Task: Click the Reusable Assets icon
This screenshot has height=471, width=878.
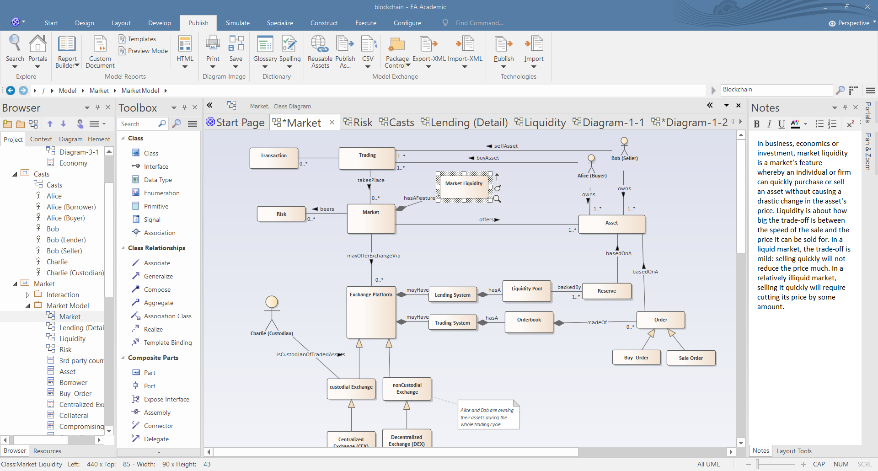Action: tap(320, 47)
